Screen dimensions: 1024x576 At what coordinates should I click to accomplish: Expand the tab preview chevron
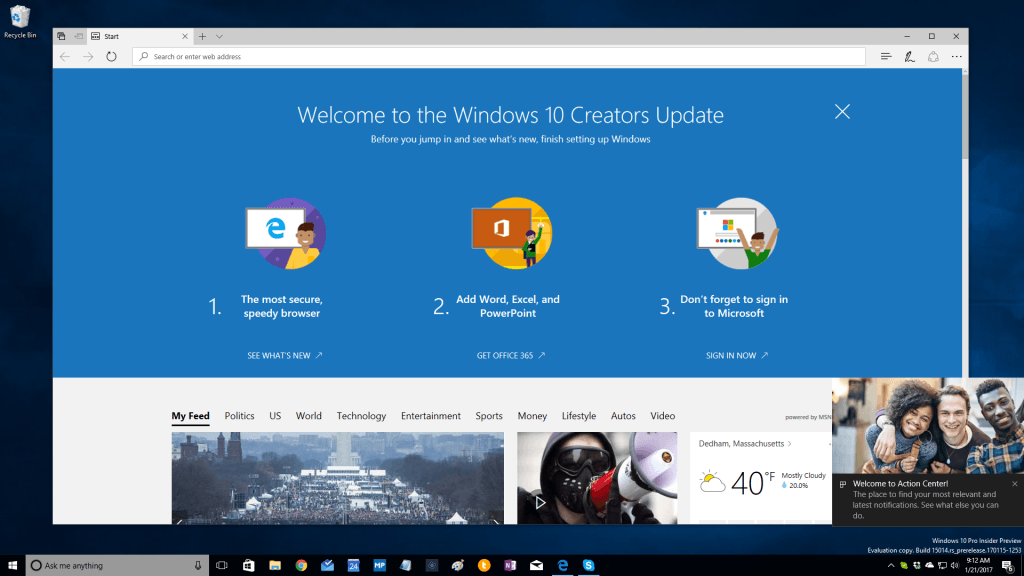coord(219,36)
